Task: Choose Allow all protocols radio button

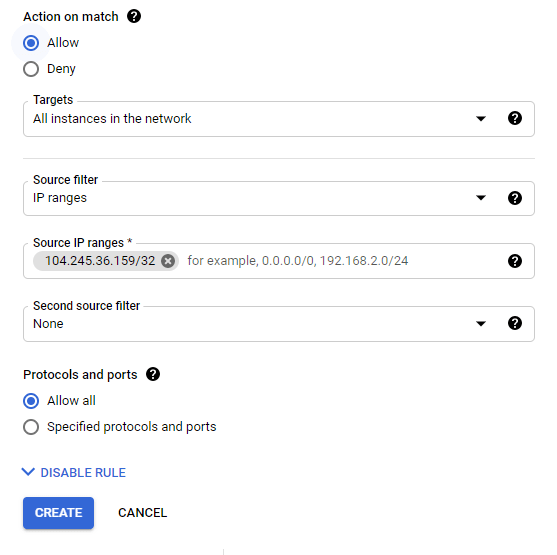Action: [x=31, y=401]
